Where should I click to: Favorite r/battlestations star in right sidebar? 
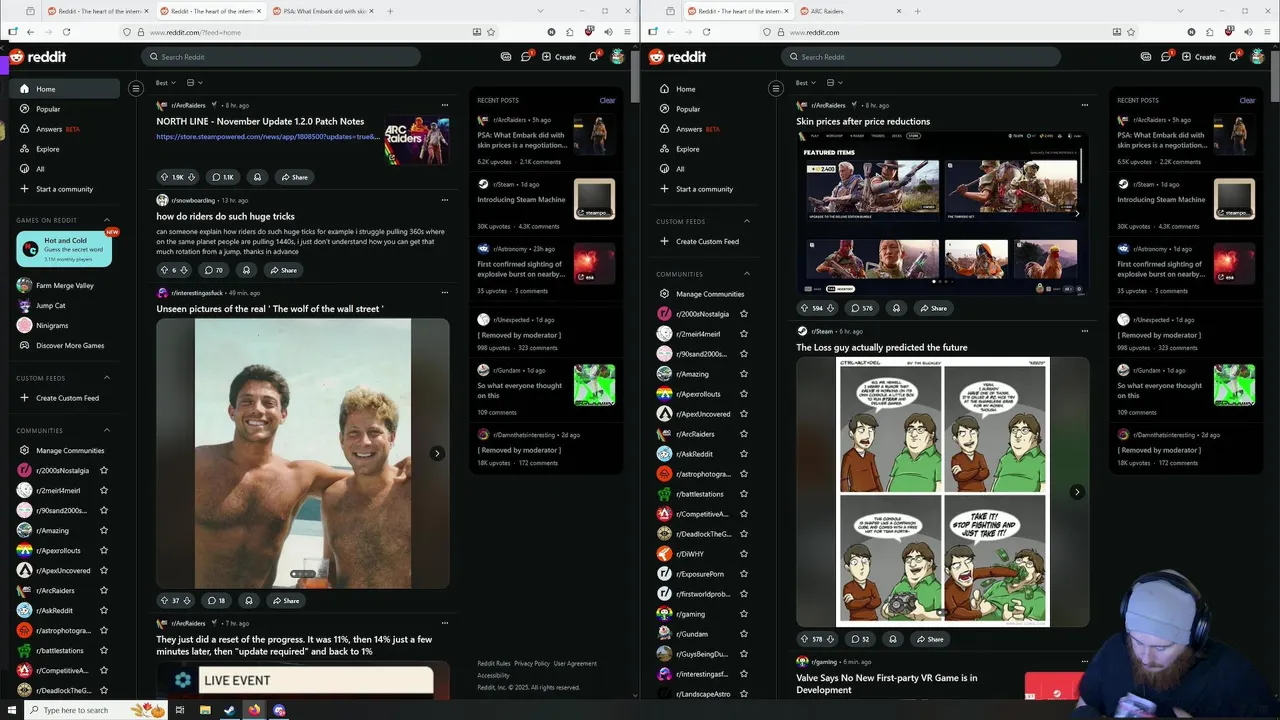click(x=743, y=494)
